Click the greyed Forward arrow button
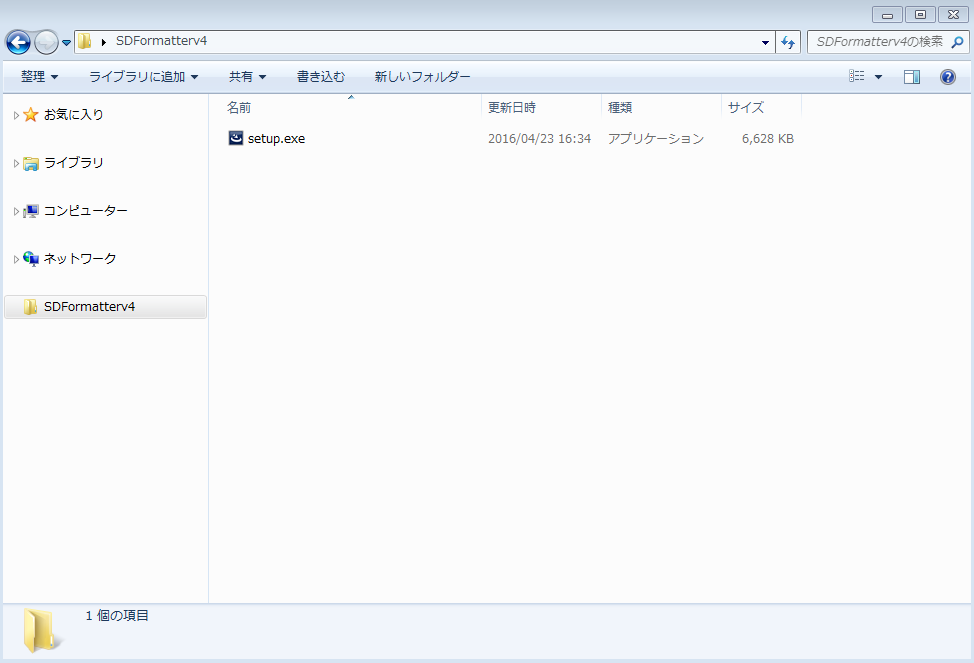 coord(46,42)
